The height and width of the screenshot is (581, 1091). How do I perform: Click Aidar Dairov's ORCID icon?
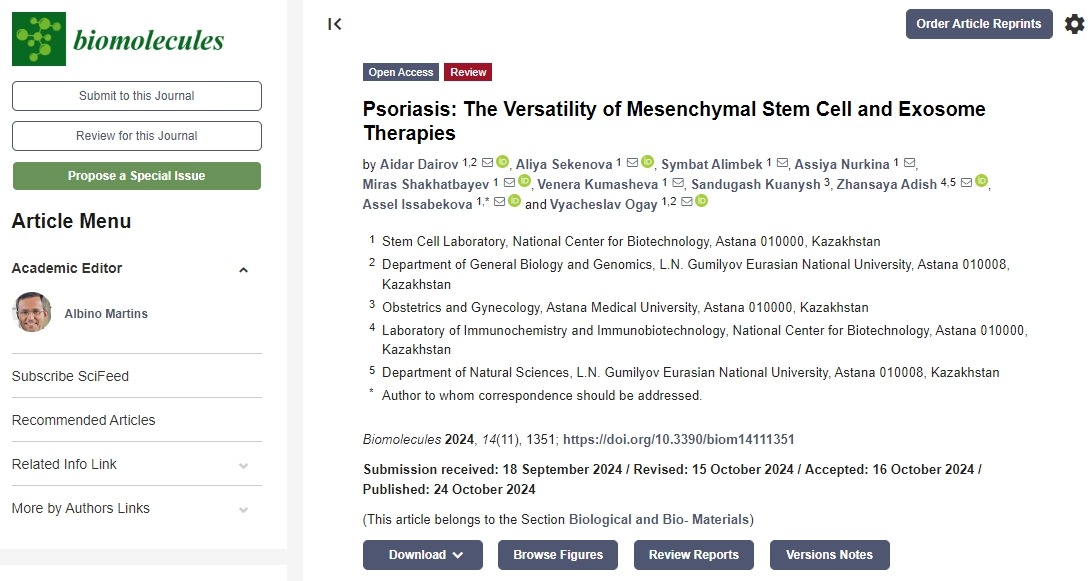pos(503,162)
